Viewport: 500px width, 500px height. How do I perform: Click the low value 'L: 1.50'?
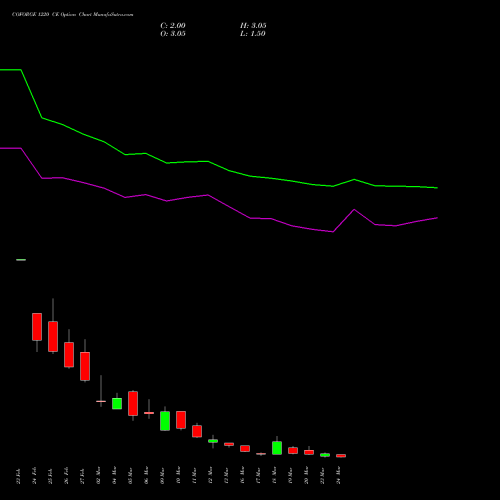tap(253, 34)
